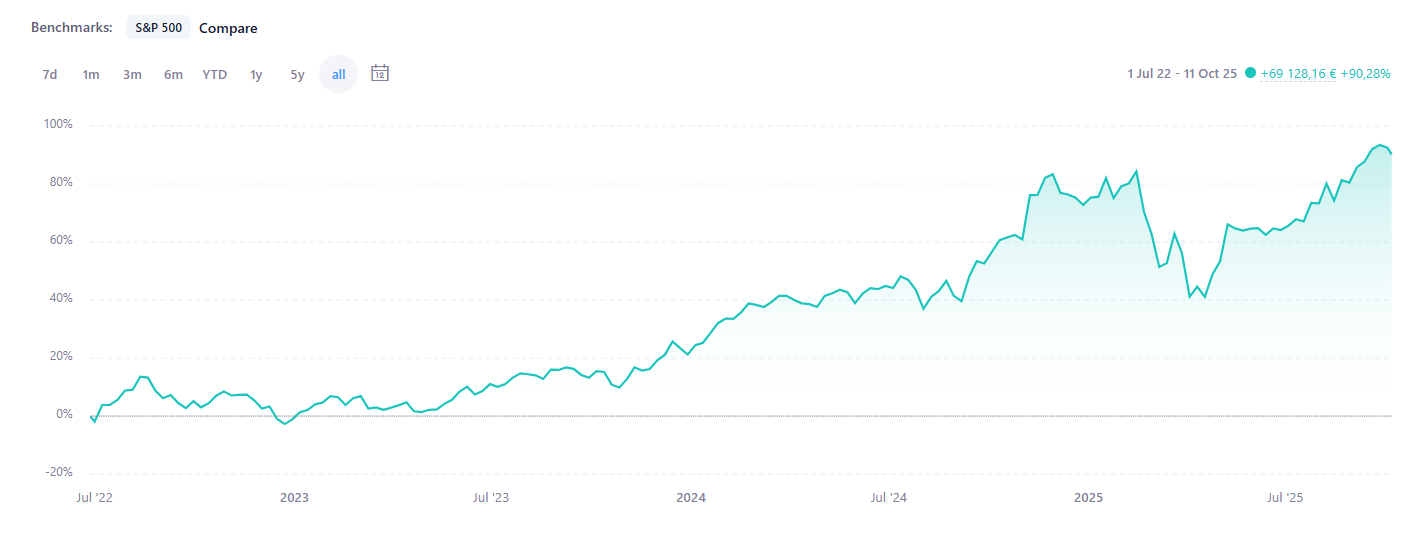The height and width of the screenshot is (539, 1426).
Task: Toggle the S&P 500 benchmark chip
Action: (158, 27)
